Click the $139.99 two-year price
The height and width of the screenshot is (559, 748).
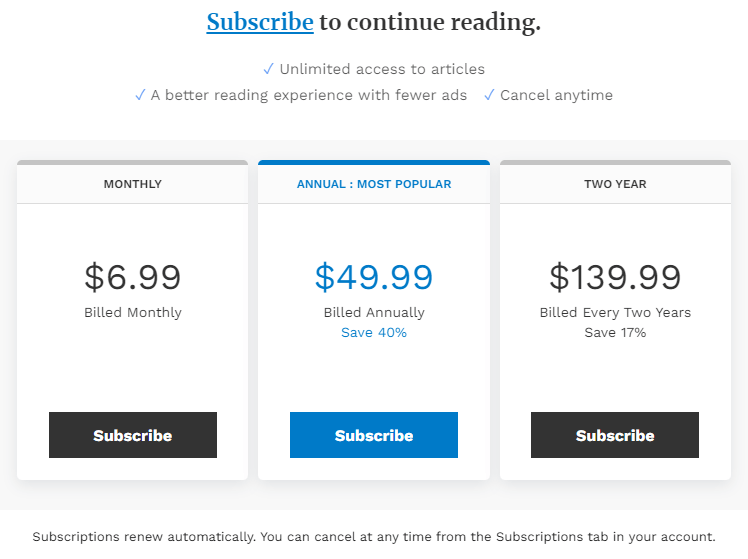(x=615, y=277)
